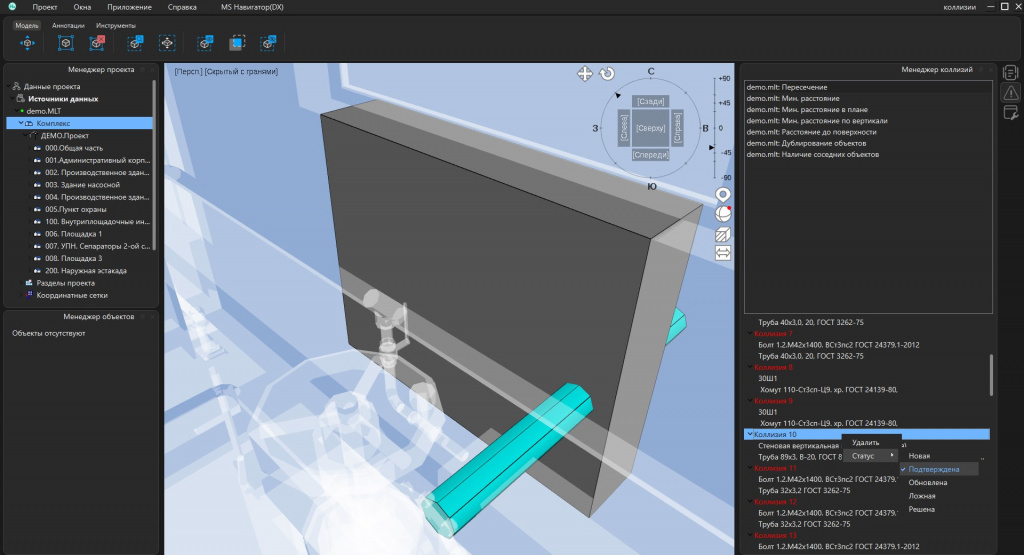Click the dashed-frame move arrows toolbar icon
The width and height of the screenshot is (1024, 555).
pyautogui.click(x=167, y=43)
